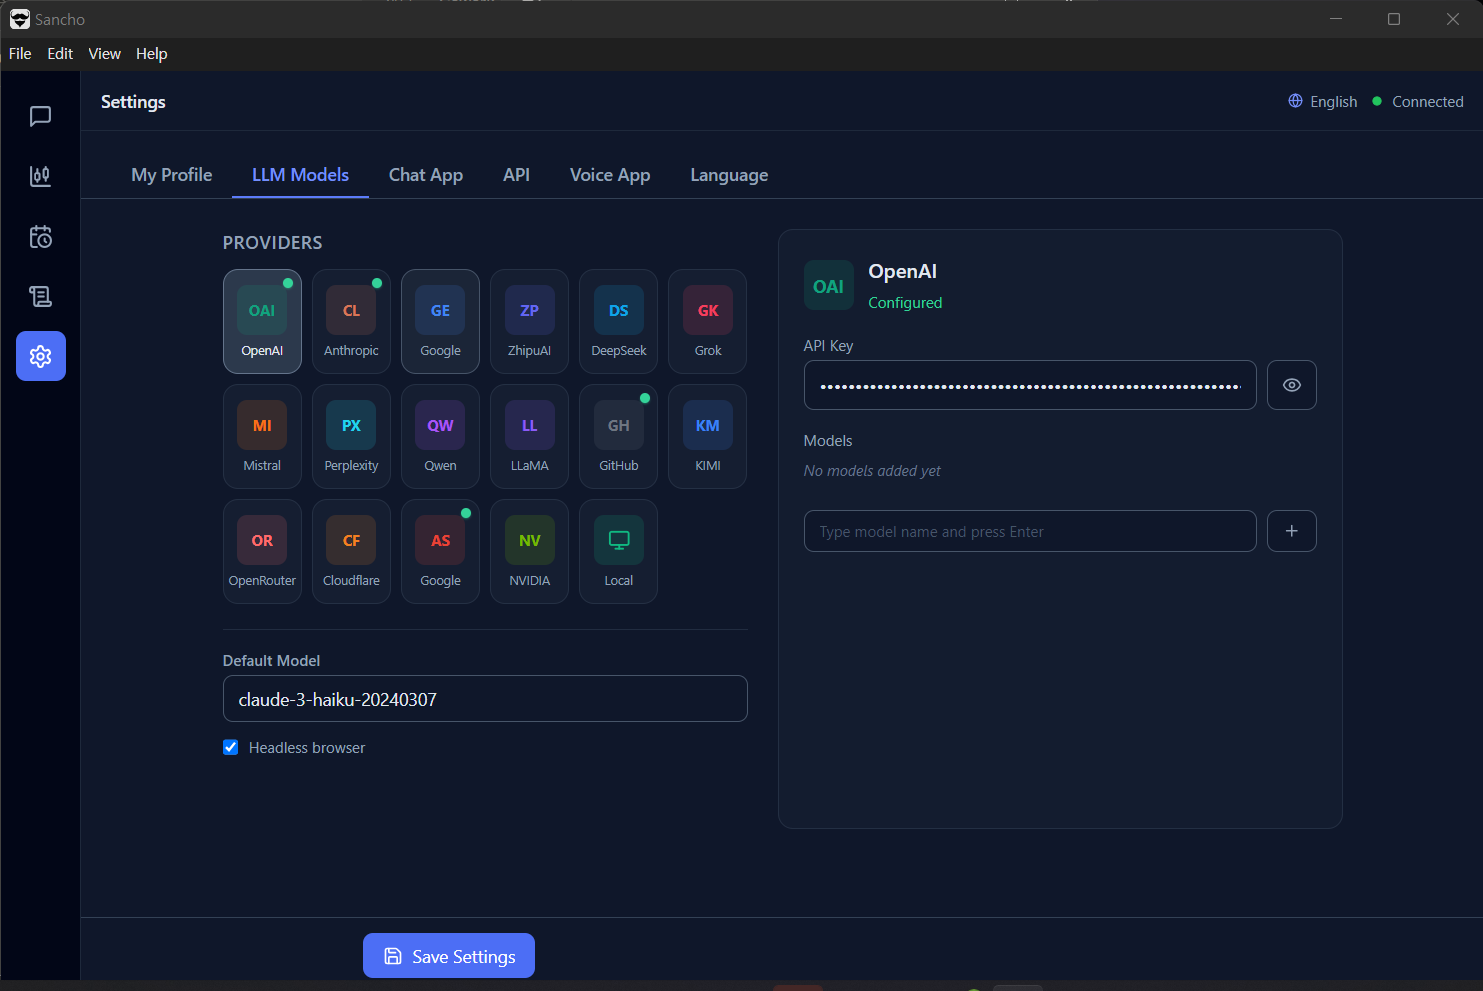Select the GE Google provider card
Image resolution: width=1483 pixels, height=991 pixels.
[440, 321]
